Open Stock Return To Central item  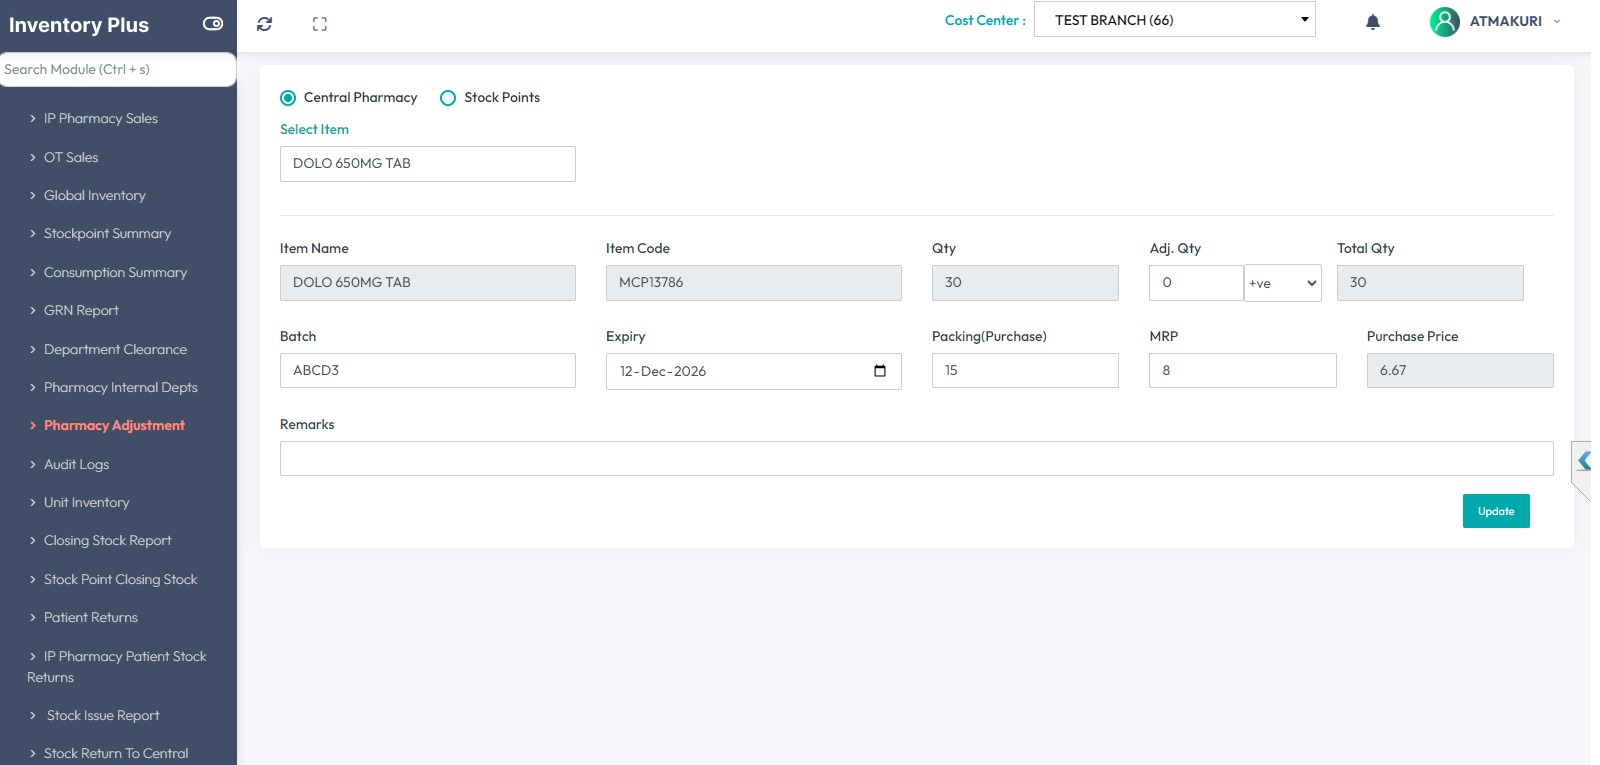(115, 753)
